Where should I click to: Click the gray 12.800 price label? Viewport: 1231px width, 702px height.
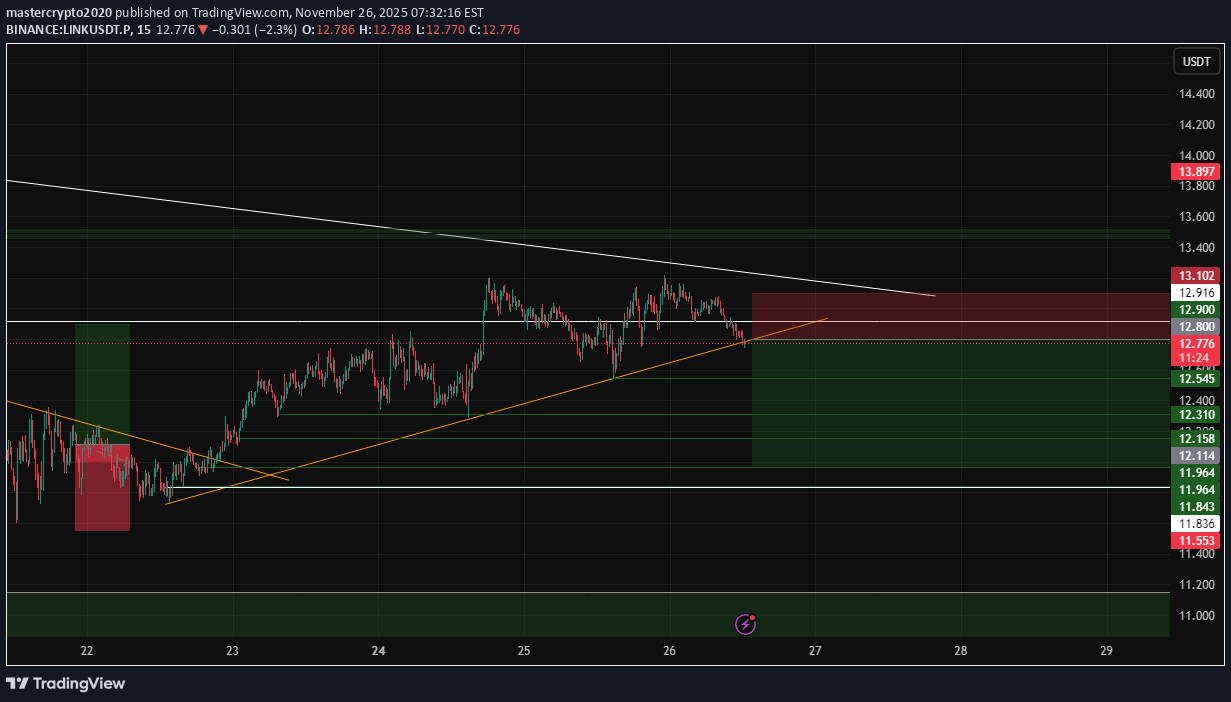tap(1196, 327)
